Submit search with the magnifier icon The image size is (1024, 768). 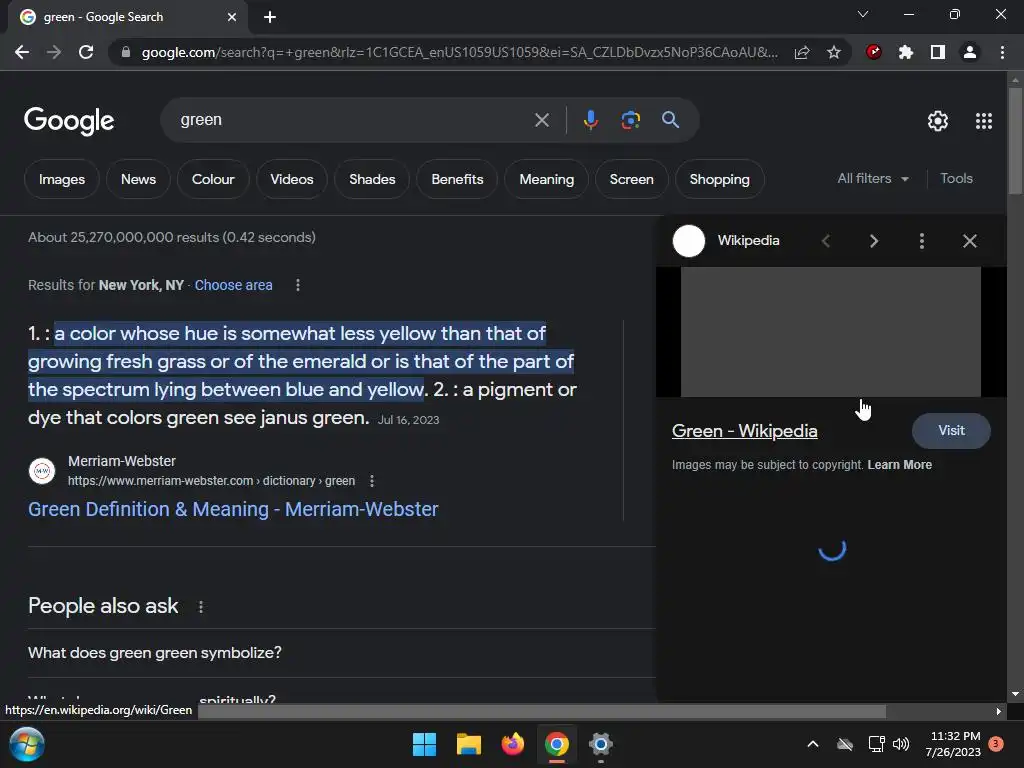(x=670, y=120)
